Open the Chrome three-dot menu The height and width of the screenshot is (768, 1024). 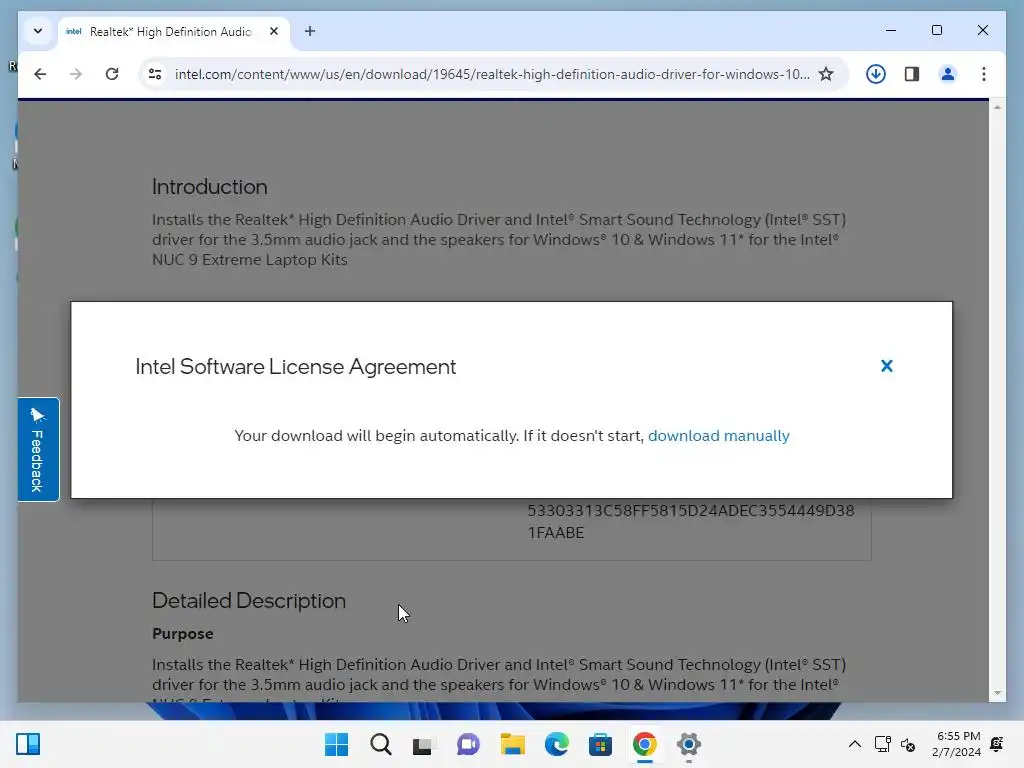click(x=984, y=74)
